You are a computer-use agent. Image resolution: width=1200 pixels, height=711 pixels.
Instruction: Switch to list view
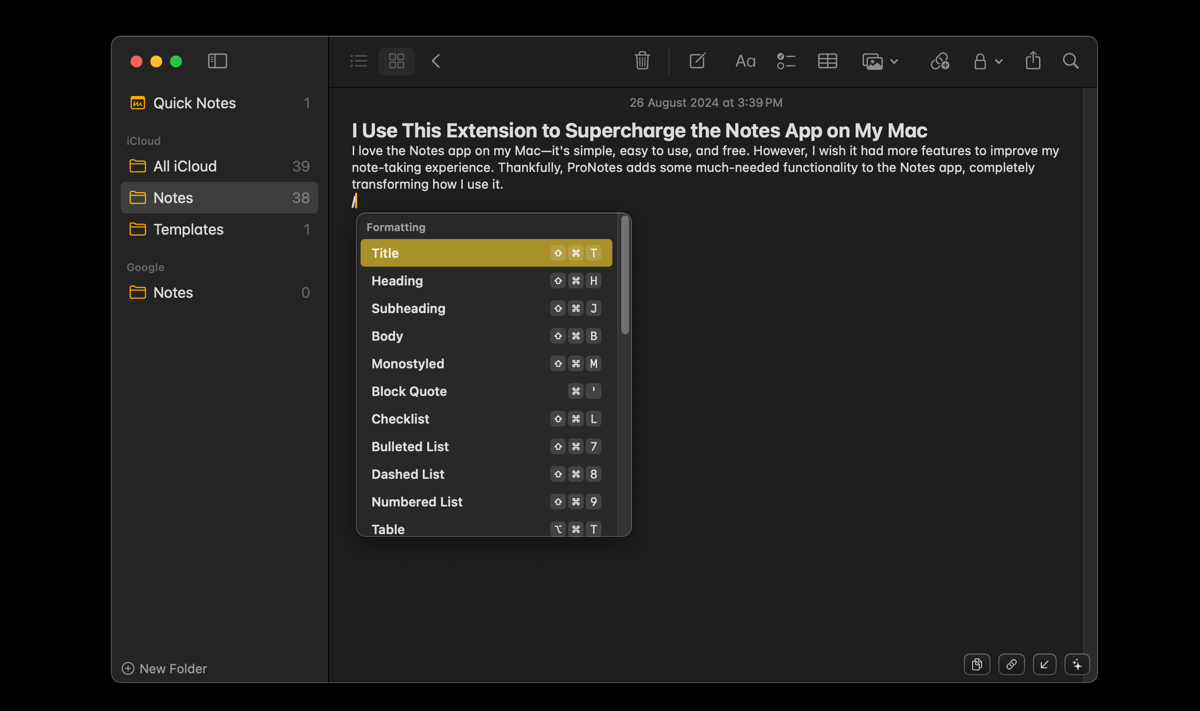[x=359, y=61]
